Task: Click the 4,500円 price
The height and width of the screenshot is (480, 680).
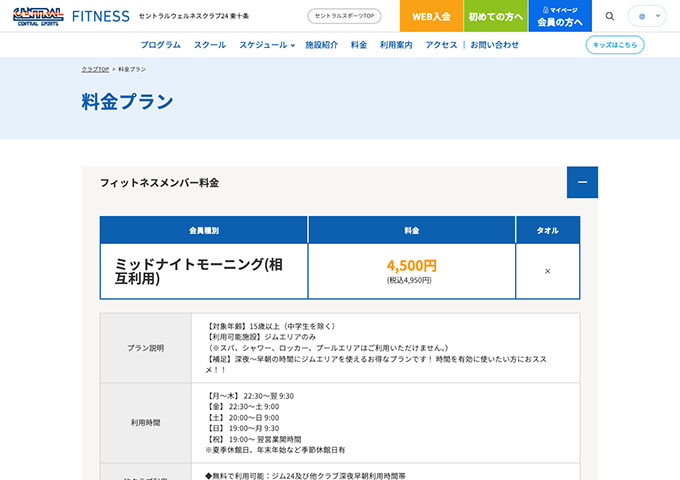Action: click(x=411, y=265)
